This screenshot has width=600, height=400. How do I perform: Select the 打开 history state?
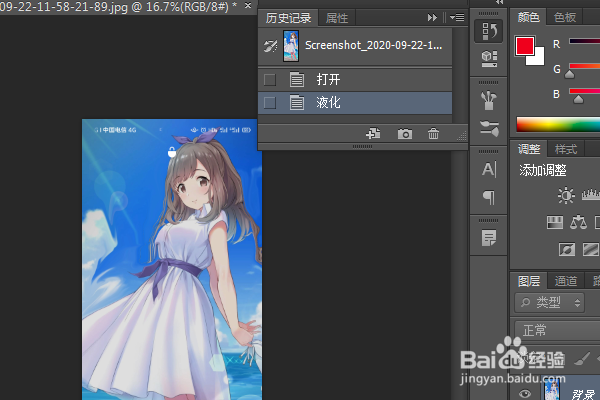coord(355,80)
